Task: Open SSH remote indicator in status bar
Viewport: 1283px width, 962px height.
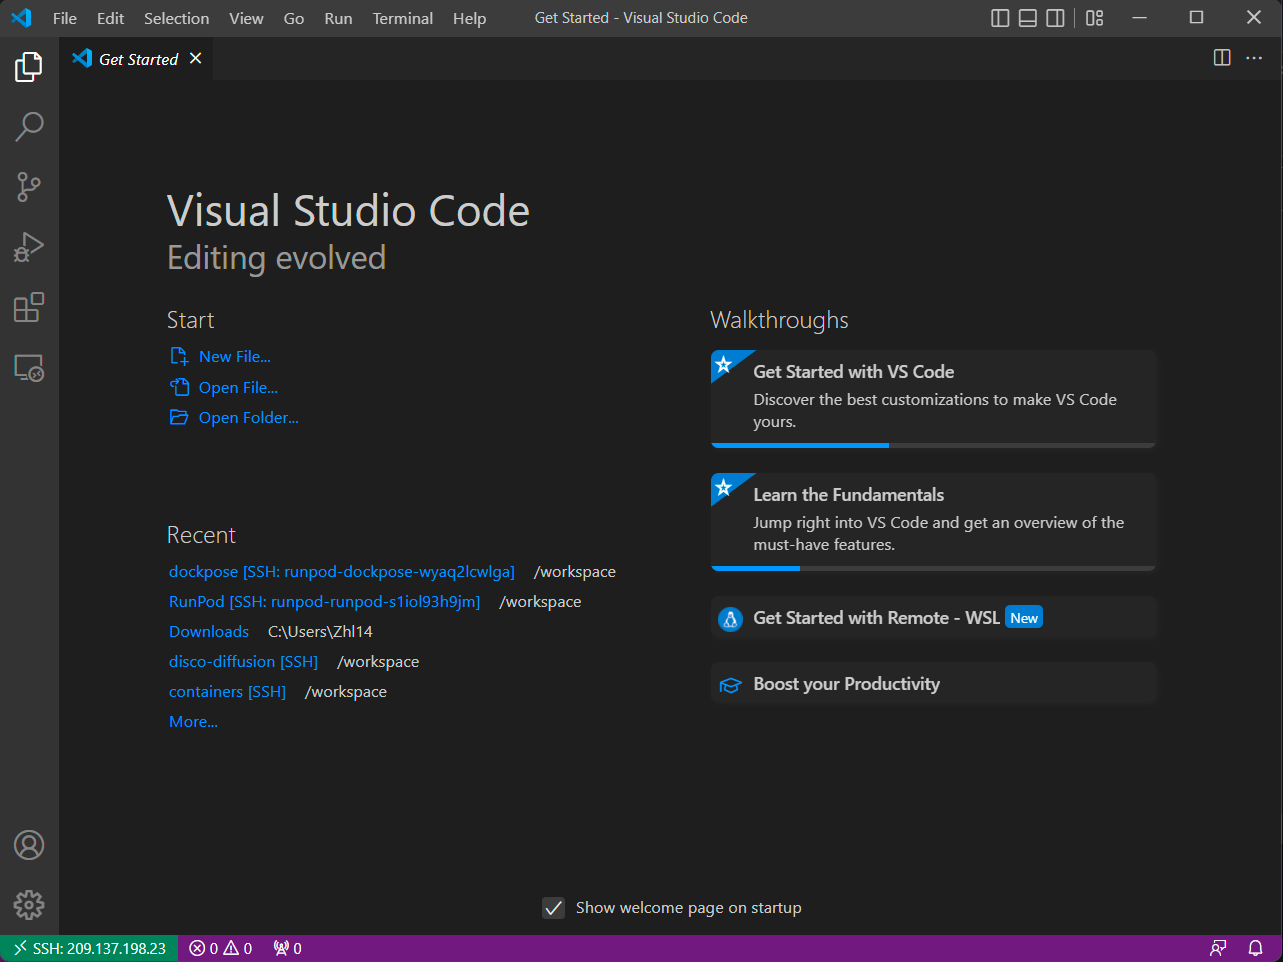Action: pos(89,948)
